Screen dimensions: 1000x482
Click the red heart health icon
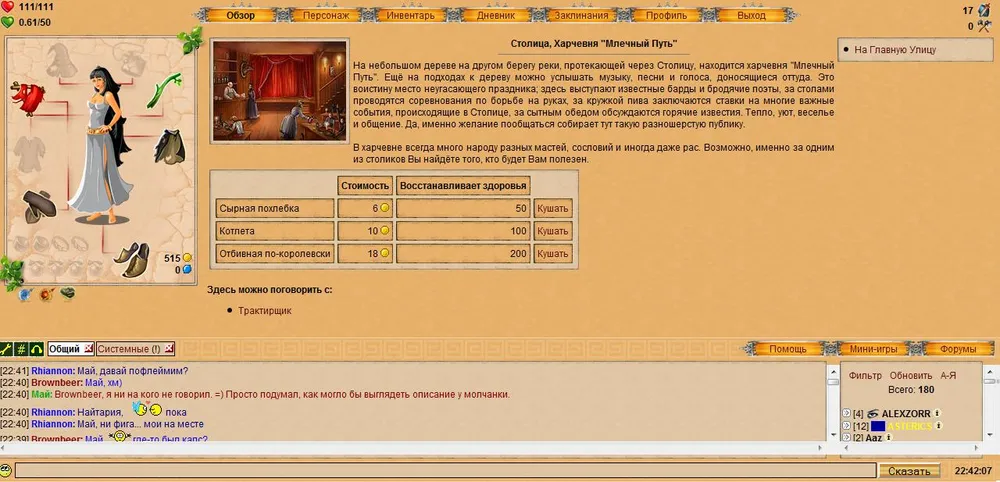tap(7, 7)
